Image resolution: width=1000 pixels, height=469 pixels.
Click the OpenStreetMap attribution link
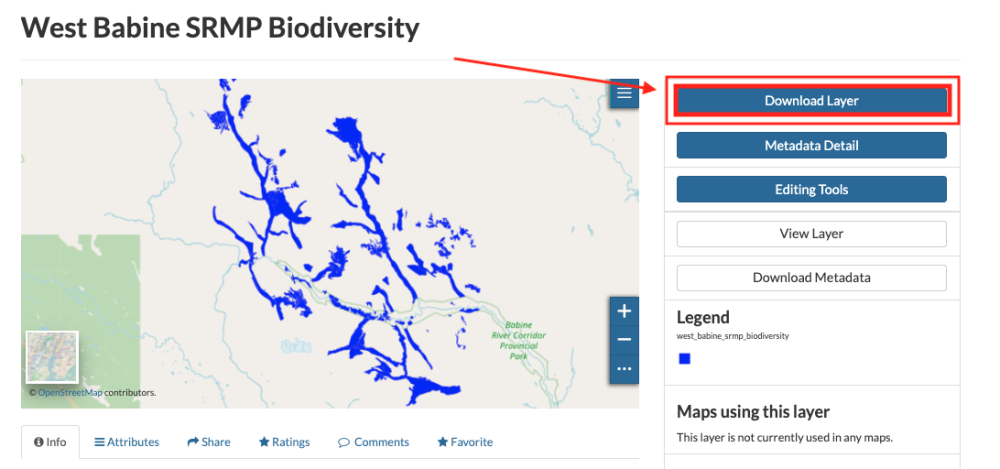point(70,393)
